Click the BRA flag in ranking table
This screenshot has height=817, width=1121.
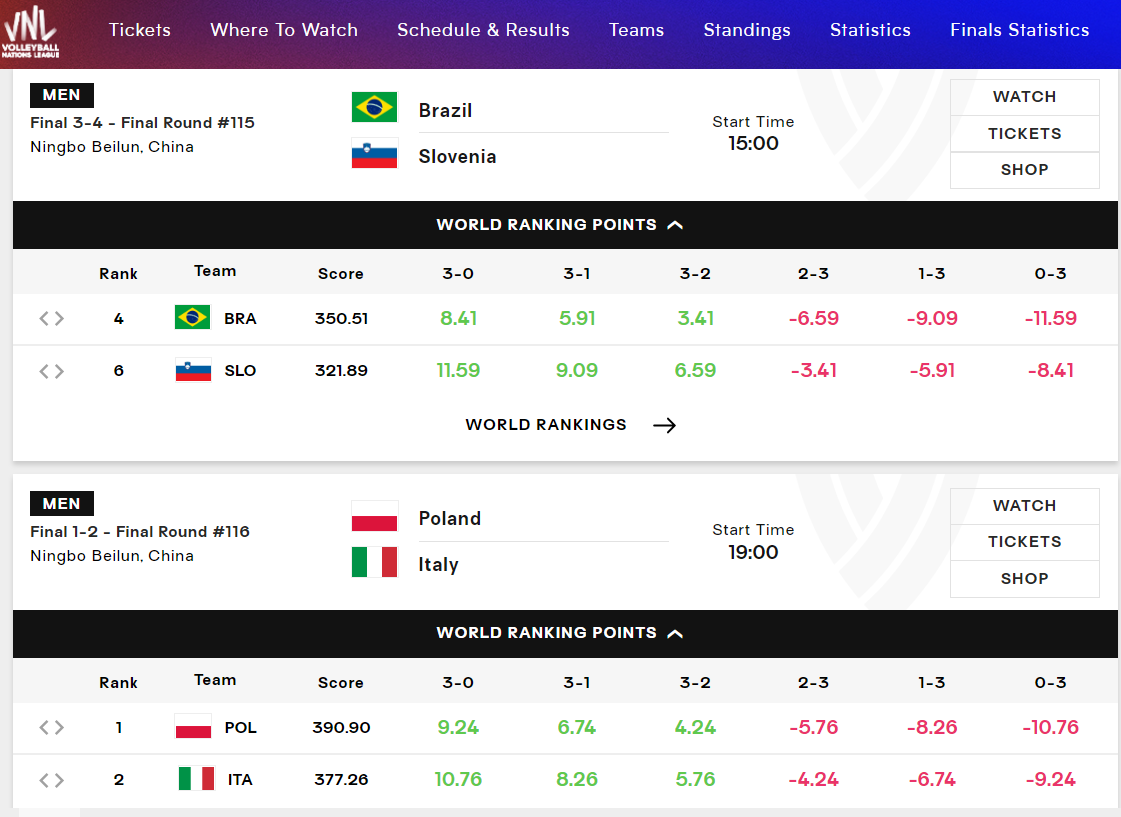coord(192,318)
